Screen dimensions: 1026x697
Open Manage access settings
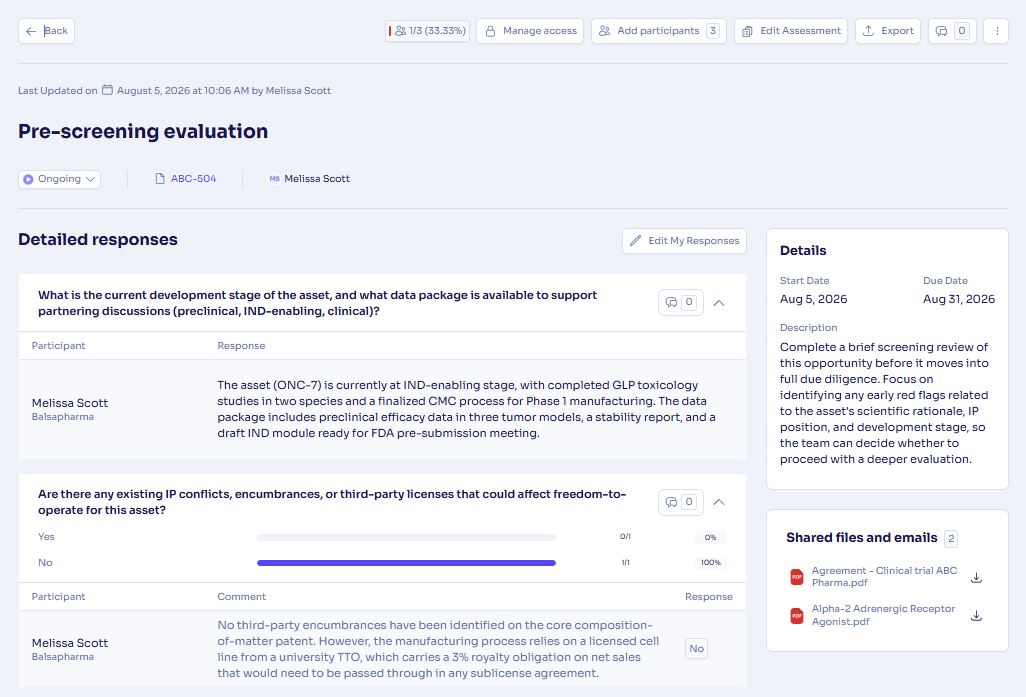[x=530, y=31]
